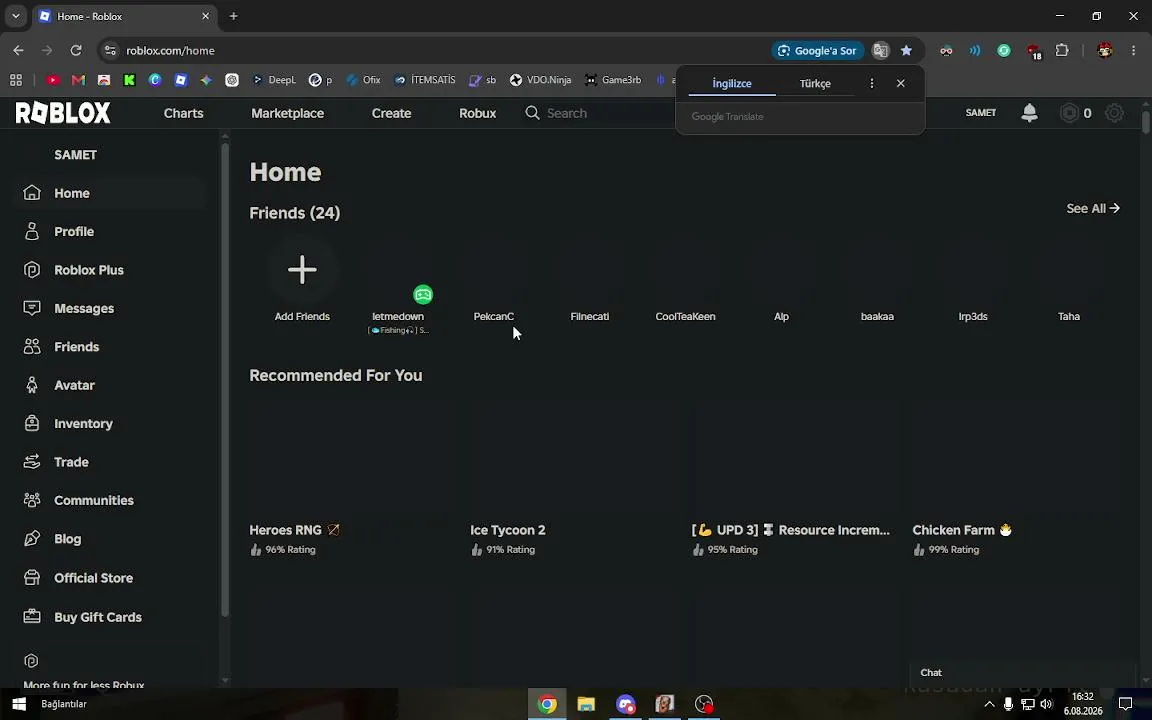Image resolution: width=1152 pixels, height=720 pixels.
Task: Click letmedown's in-game status icon
Action: [423, 295]
